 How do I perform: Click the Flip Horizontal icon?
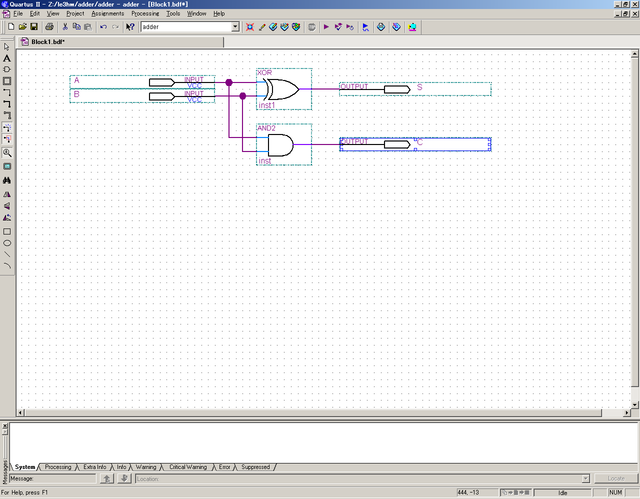(x=7, y=194)
